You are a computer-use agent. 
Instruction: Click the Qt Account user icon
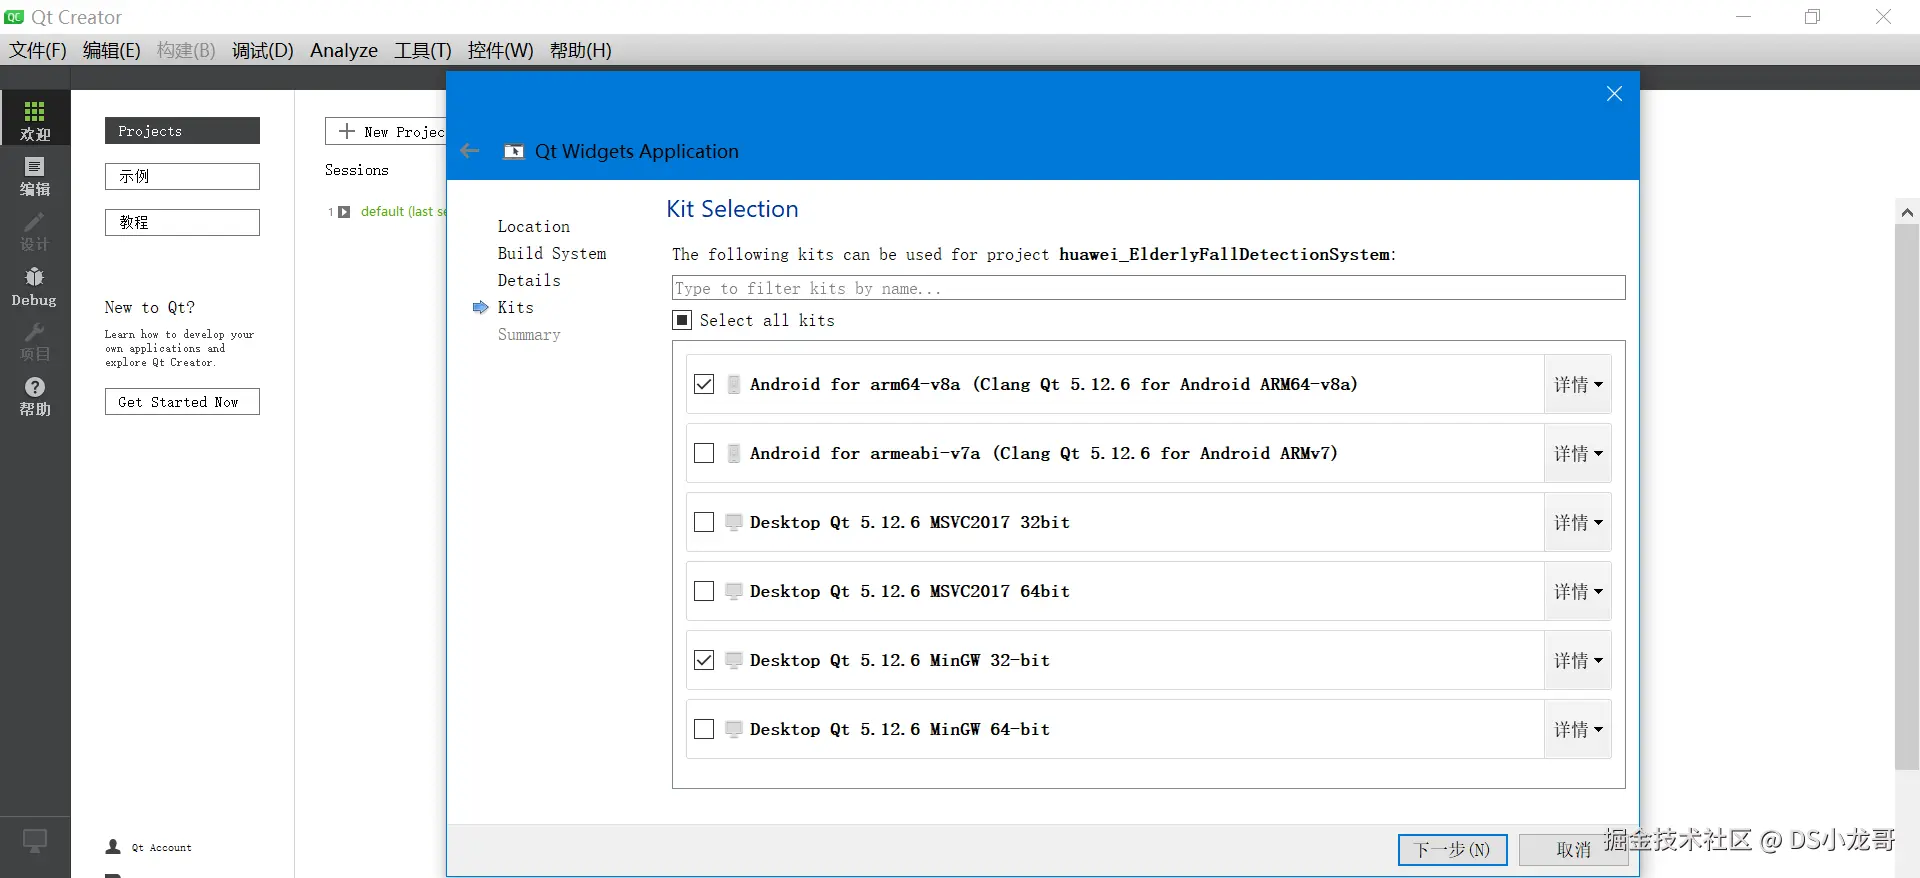(113, 847)
